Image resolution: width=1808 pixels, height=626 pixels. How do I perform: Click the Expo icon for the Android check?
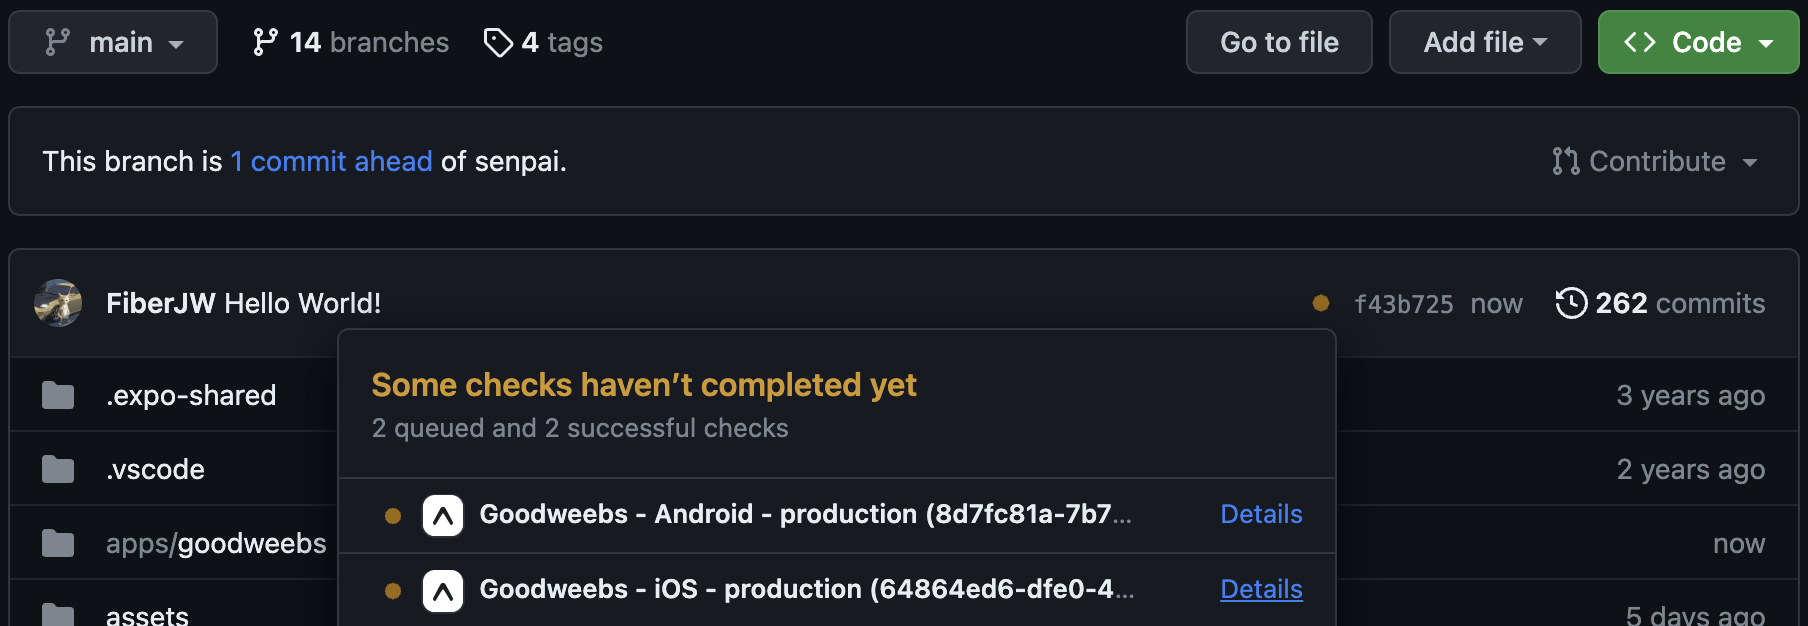(x=441, y=515)
